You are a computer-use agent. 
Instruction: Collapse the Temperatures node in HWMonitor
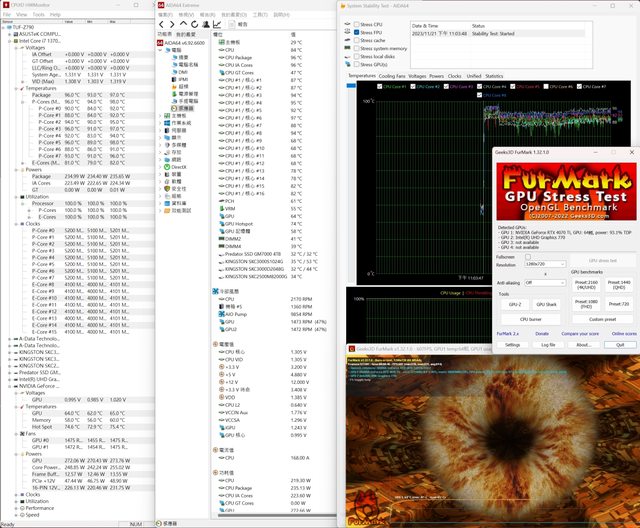(16, 87)
